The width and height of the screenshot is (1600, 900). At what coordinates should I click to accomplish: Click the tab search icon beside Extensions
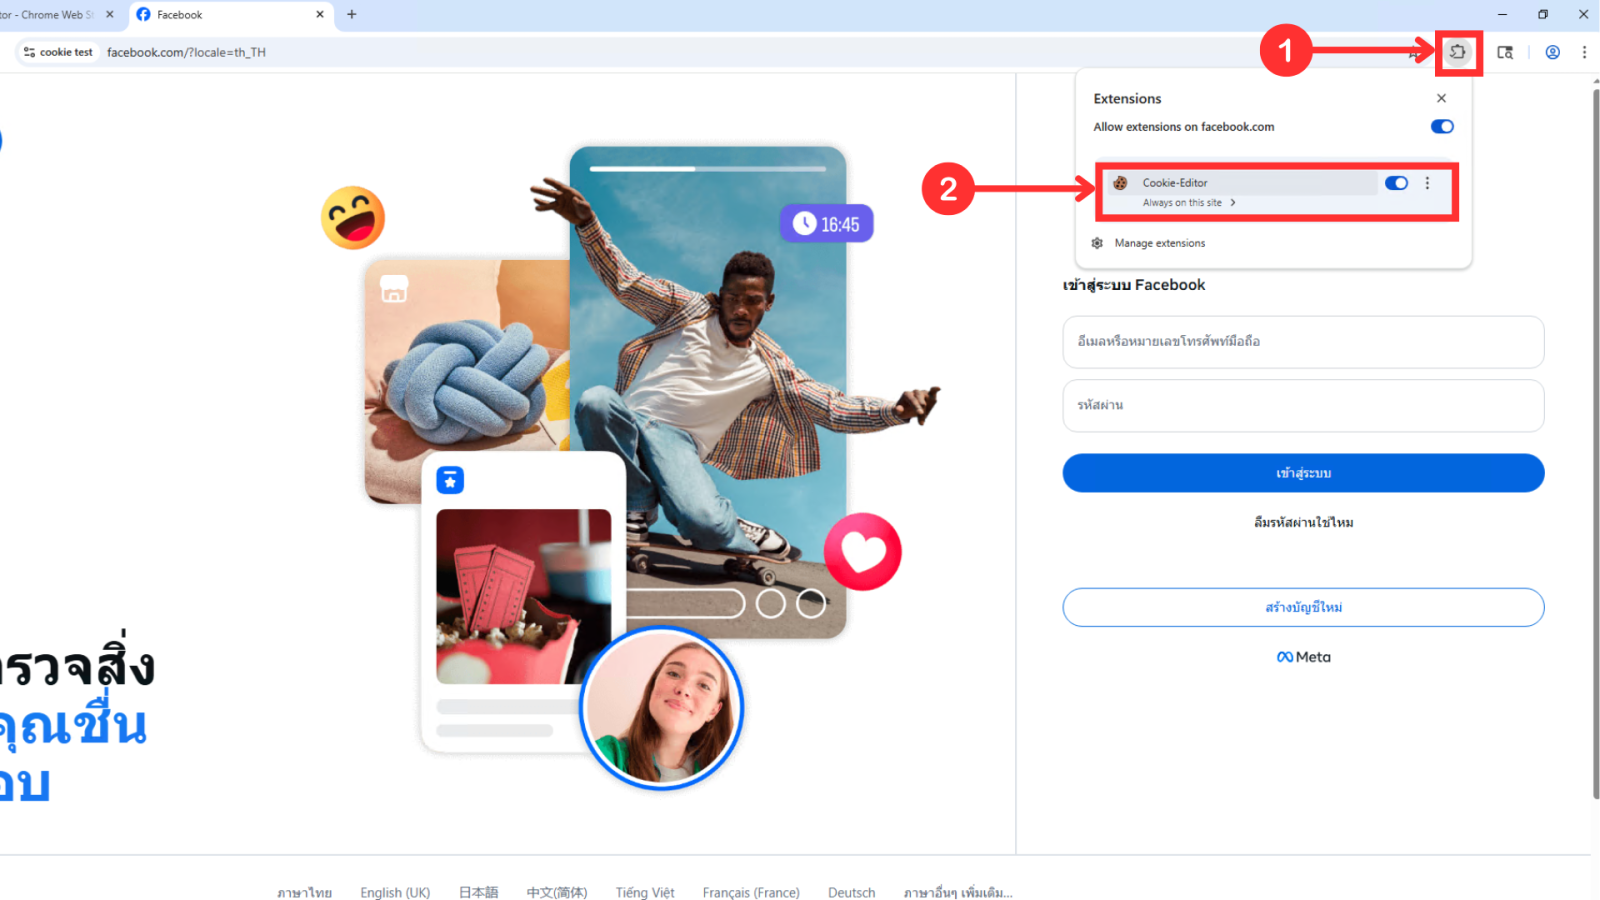tap(1505, 52)
